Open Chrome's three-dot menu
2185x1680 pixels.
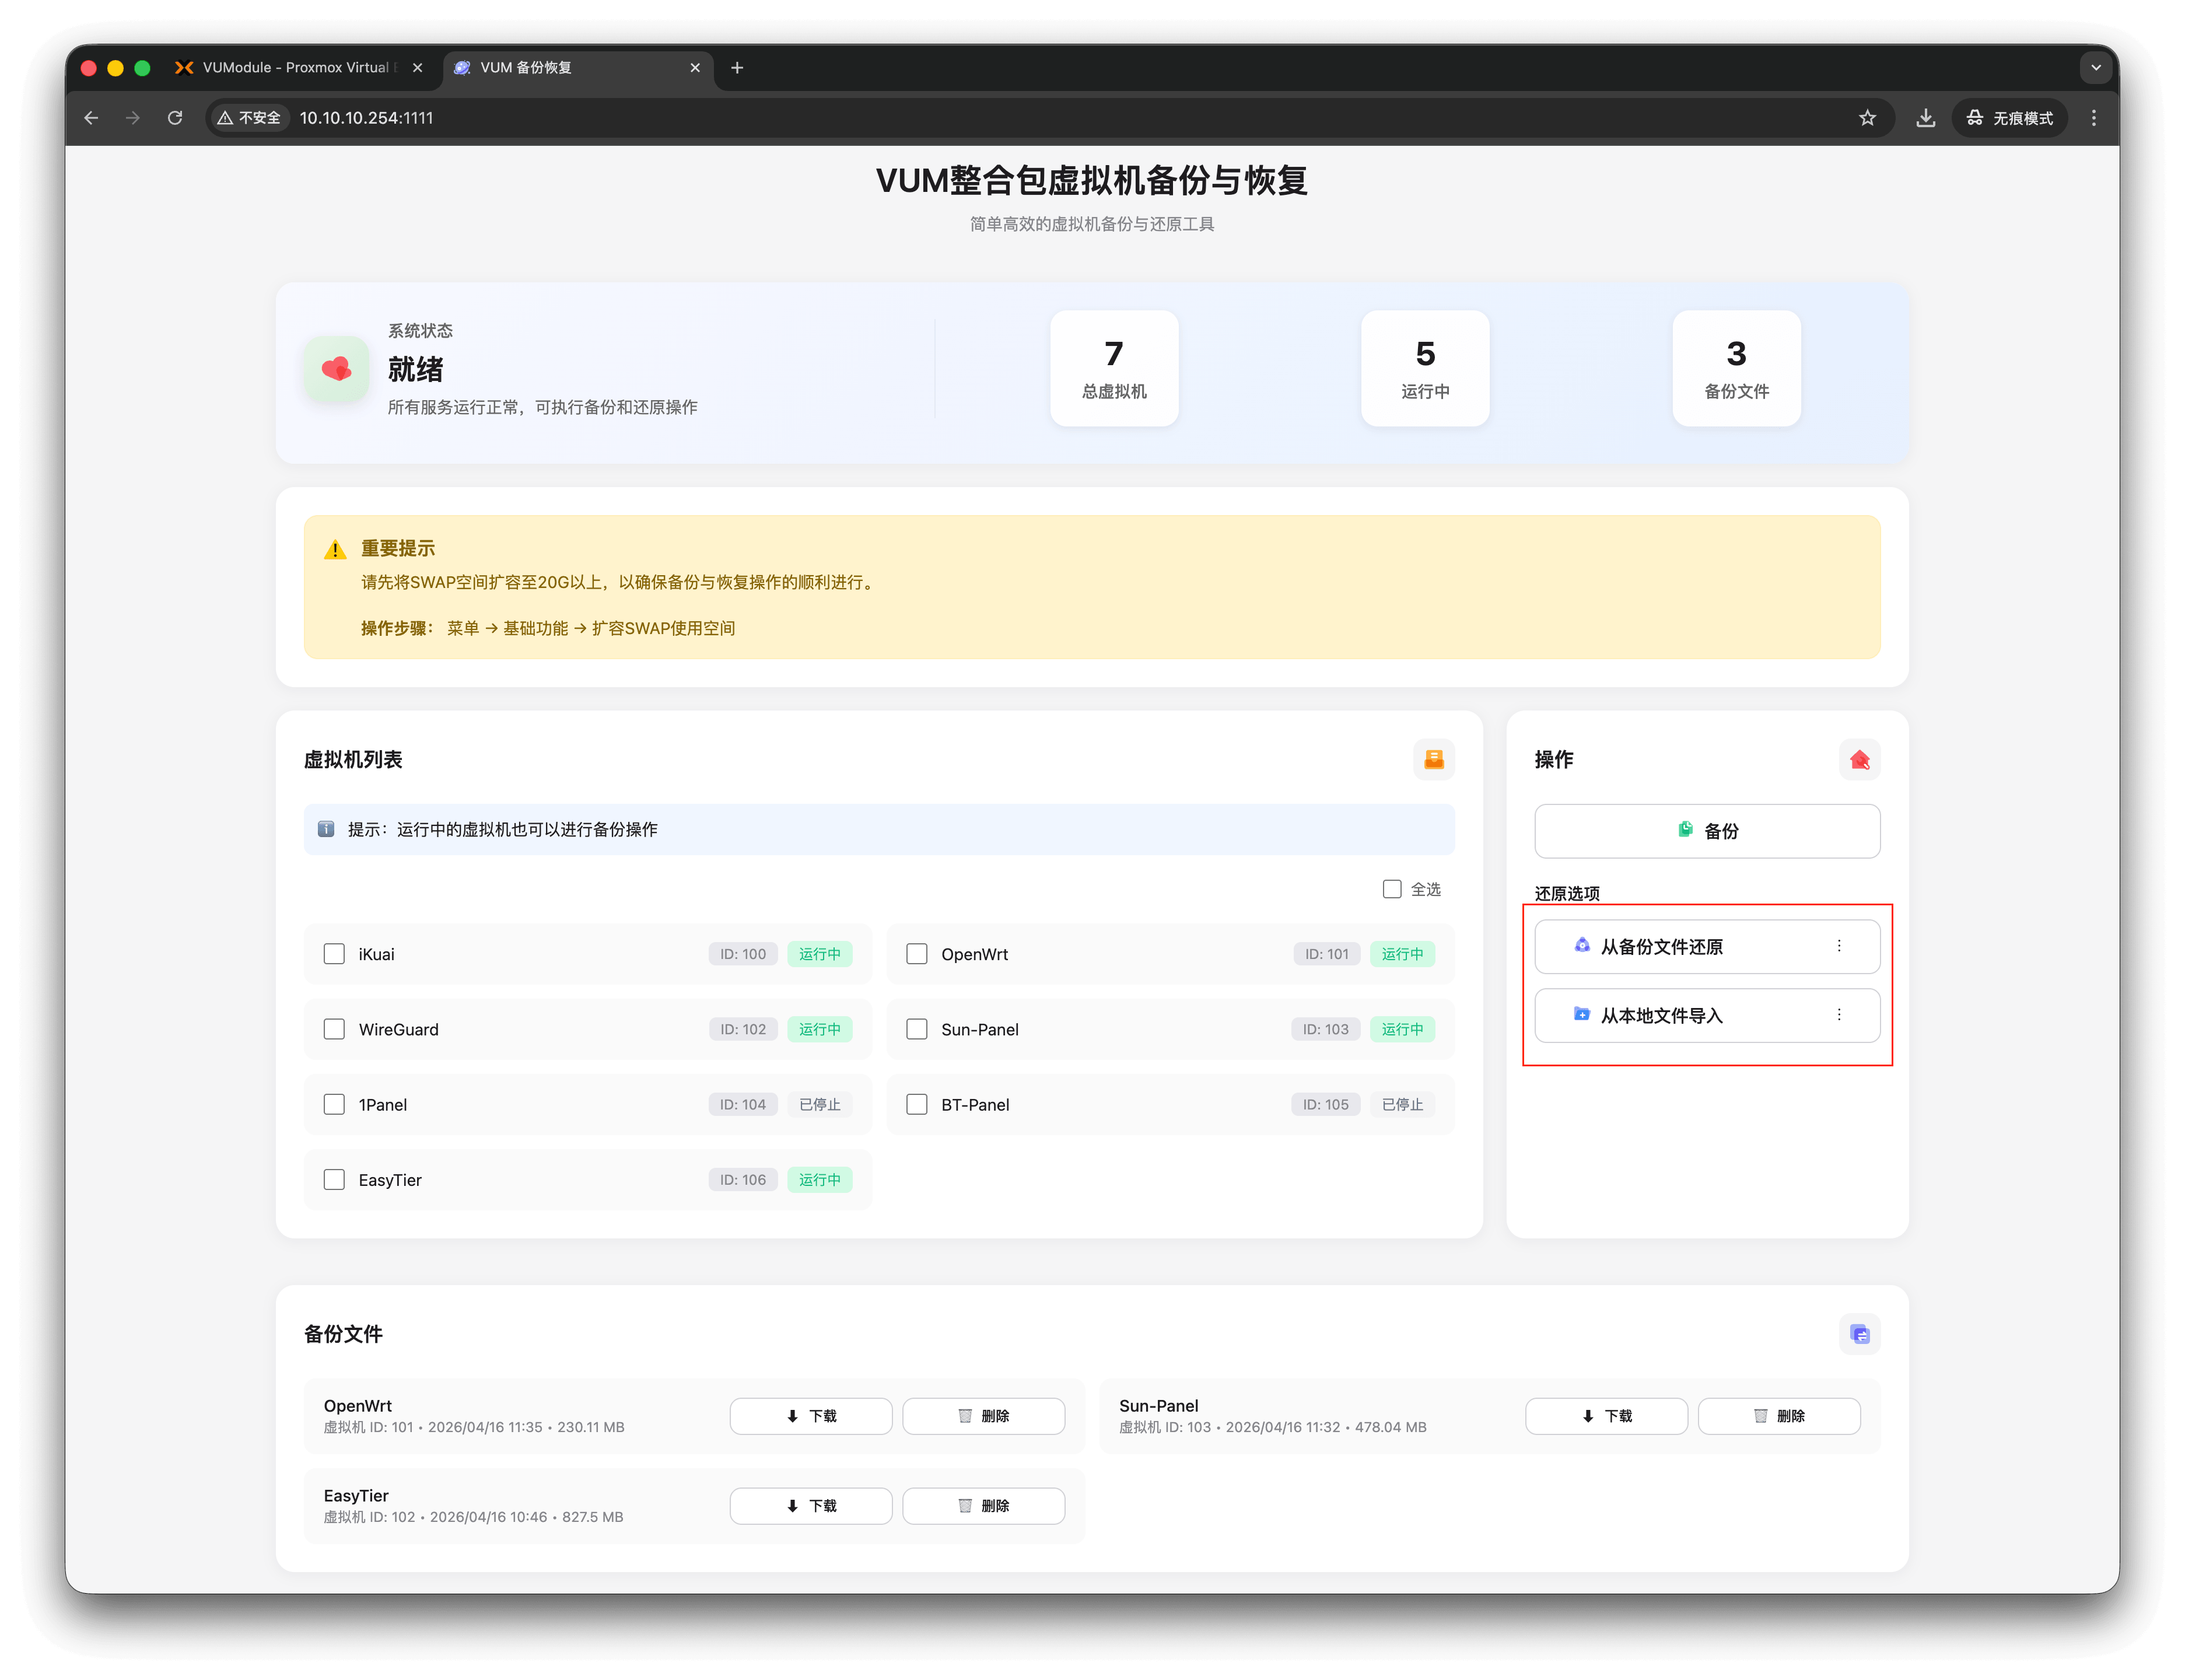point(2093,118)
